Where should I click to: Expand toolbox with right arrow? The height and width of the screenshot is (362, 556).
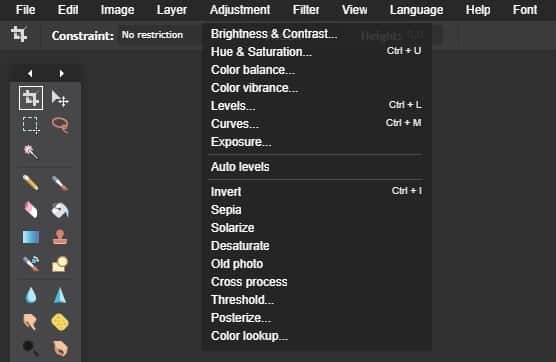point(61,73)
